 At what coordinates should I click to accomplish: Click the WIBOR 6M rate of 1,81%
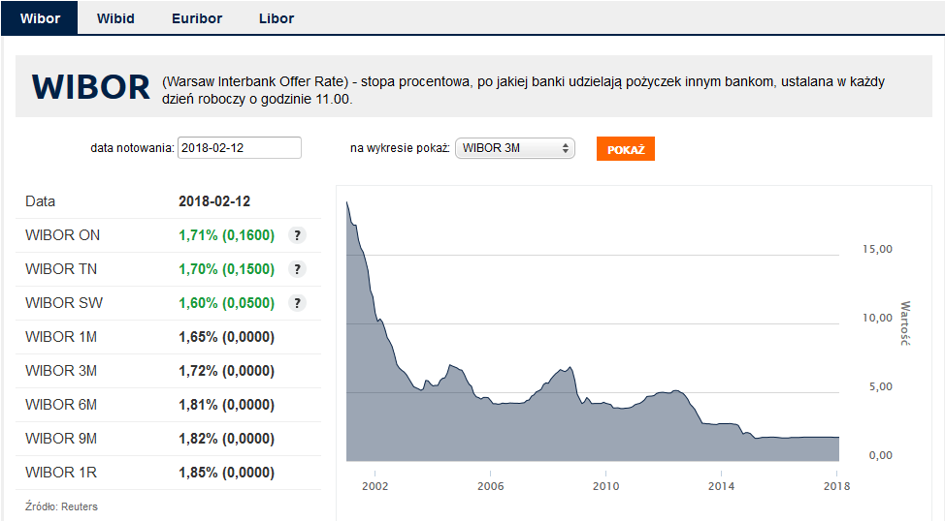[x=226, y=405]
